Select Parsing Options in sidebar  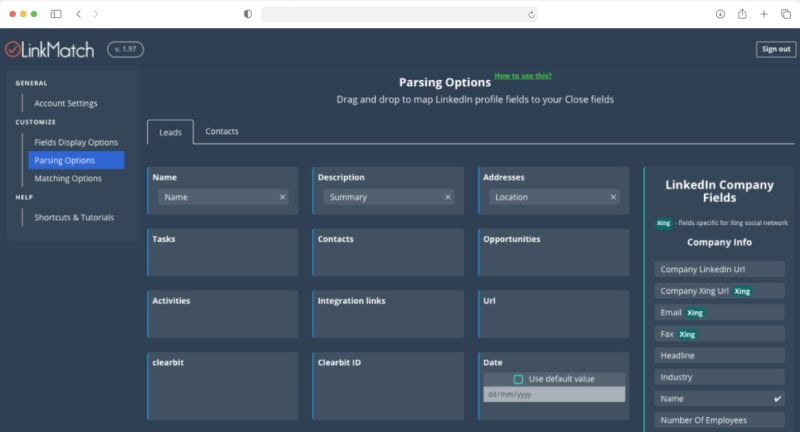[x=76, y=160]
